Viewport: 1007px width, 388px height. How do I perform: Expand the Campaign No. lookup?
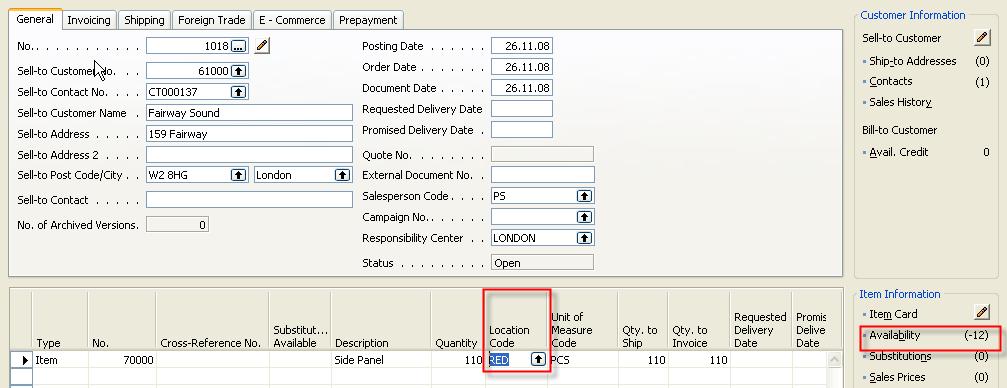pos(584,217)
